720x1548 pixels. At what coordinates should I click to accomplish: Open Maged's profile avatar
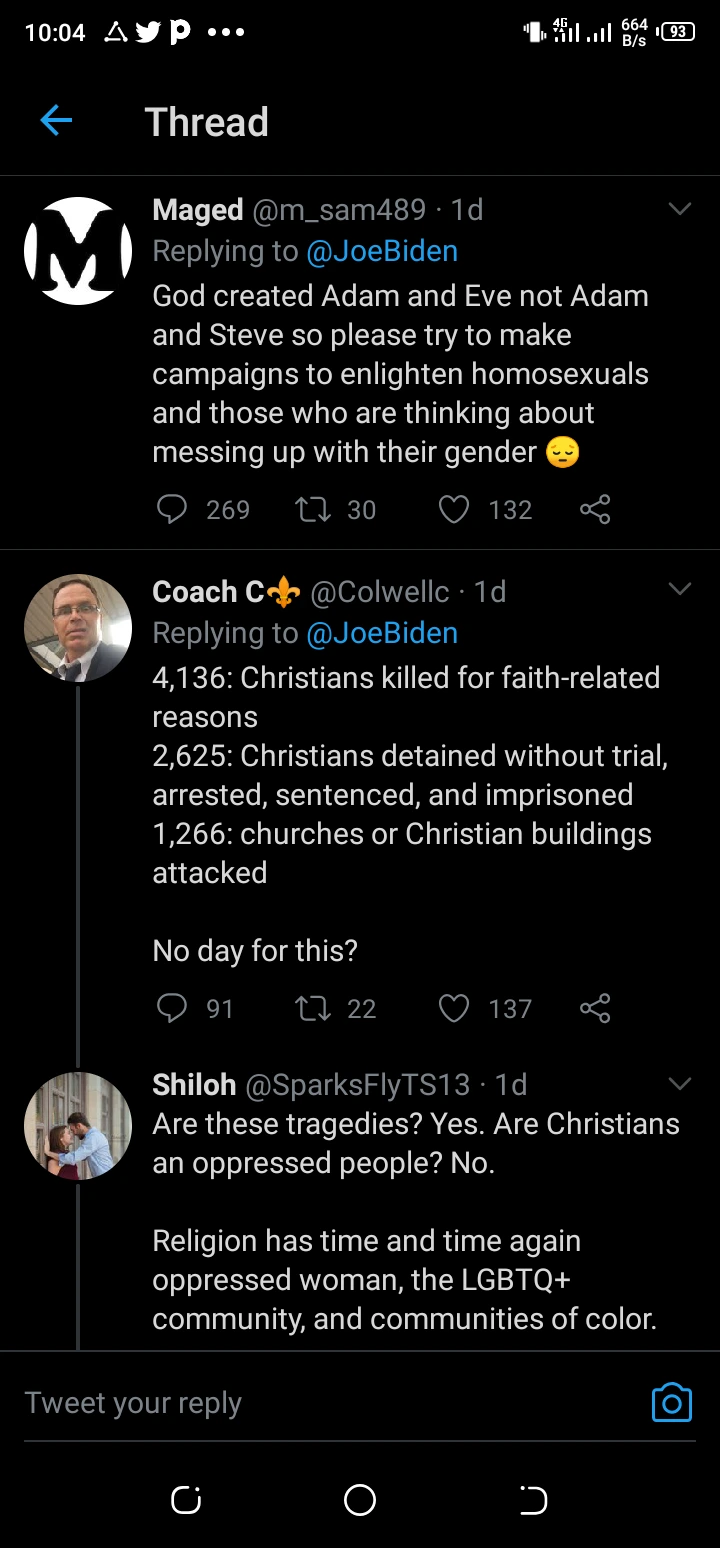pyautogui.click(x=78, y=251)
